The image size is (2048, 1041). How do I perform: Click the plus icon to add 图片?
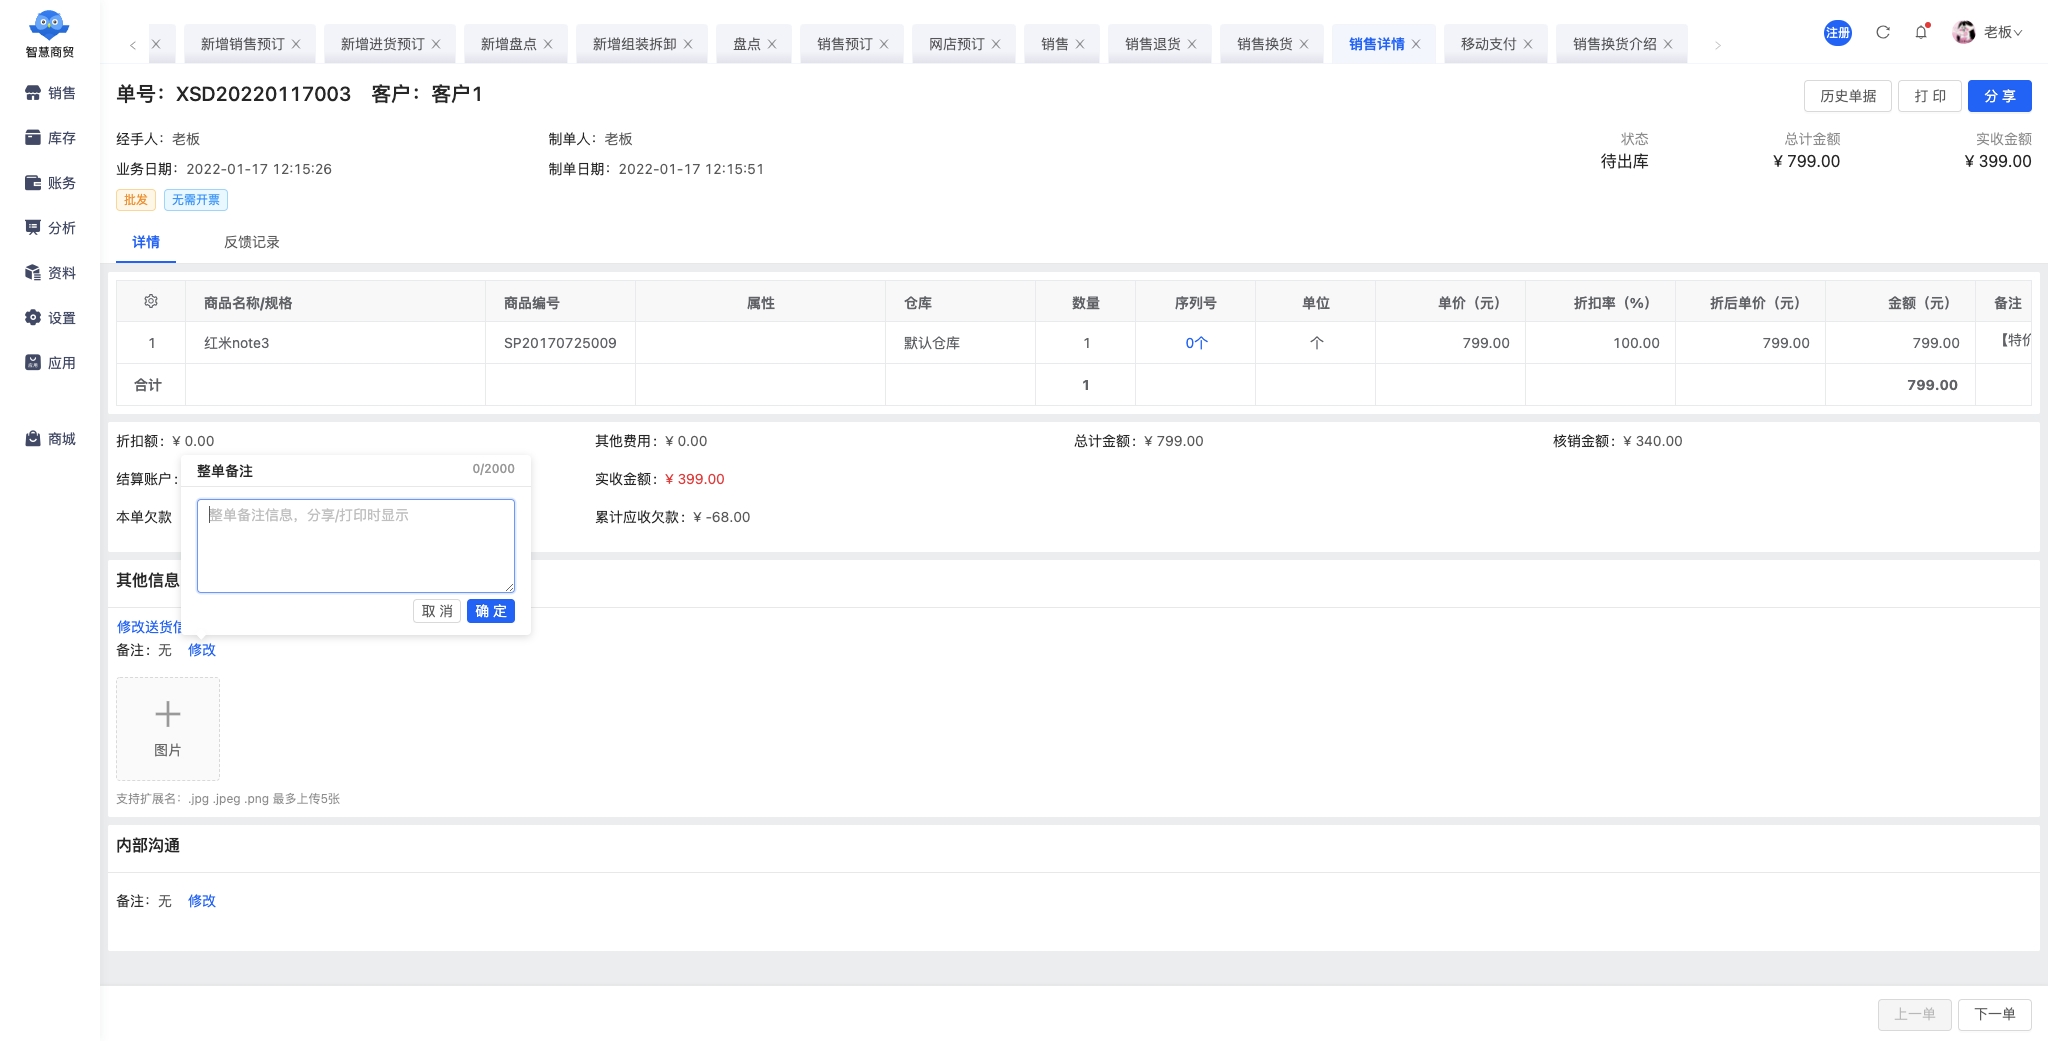pos(168,714)
